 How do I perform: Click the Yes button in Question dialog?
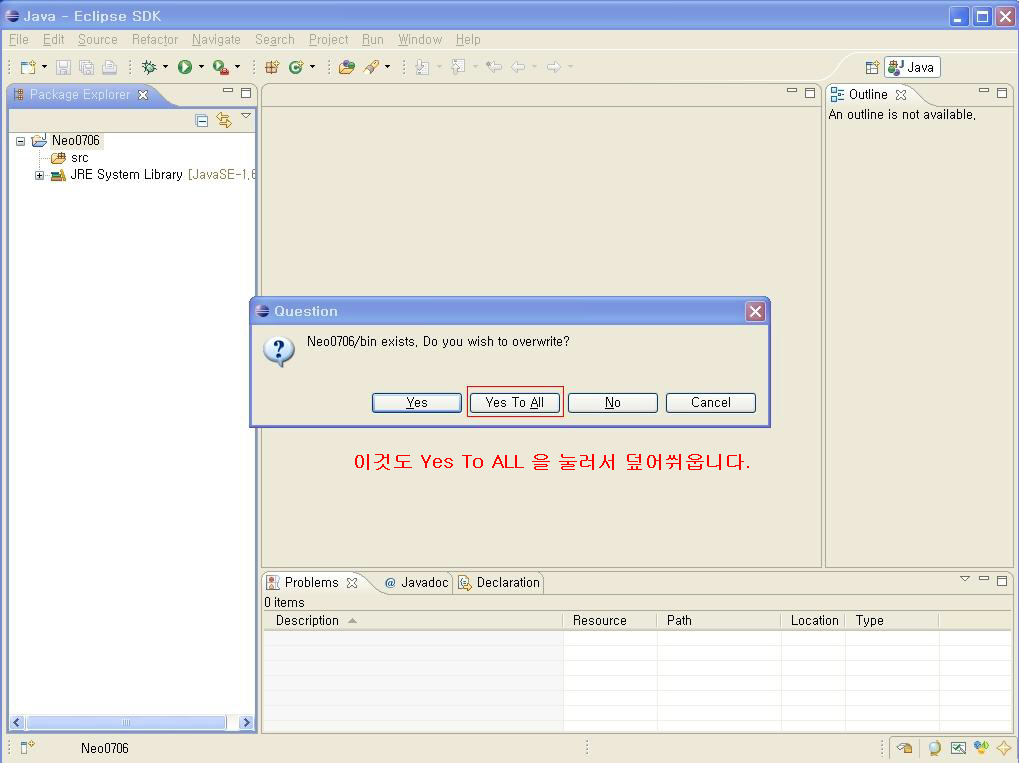pyautogui.click(x=417, y=402)
